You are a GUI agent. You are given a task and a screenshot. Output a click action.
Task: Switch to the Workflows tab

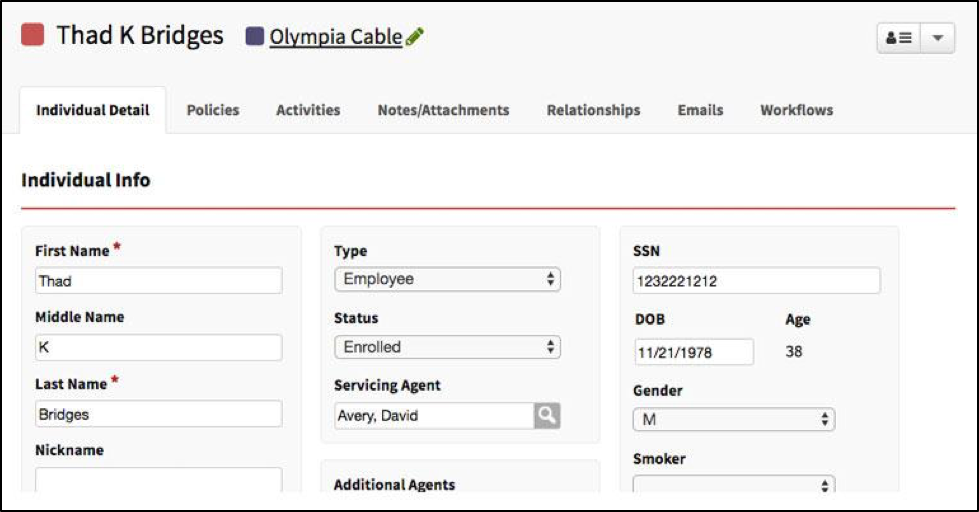click(x=797, y=110)
